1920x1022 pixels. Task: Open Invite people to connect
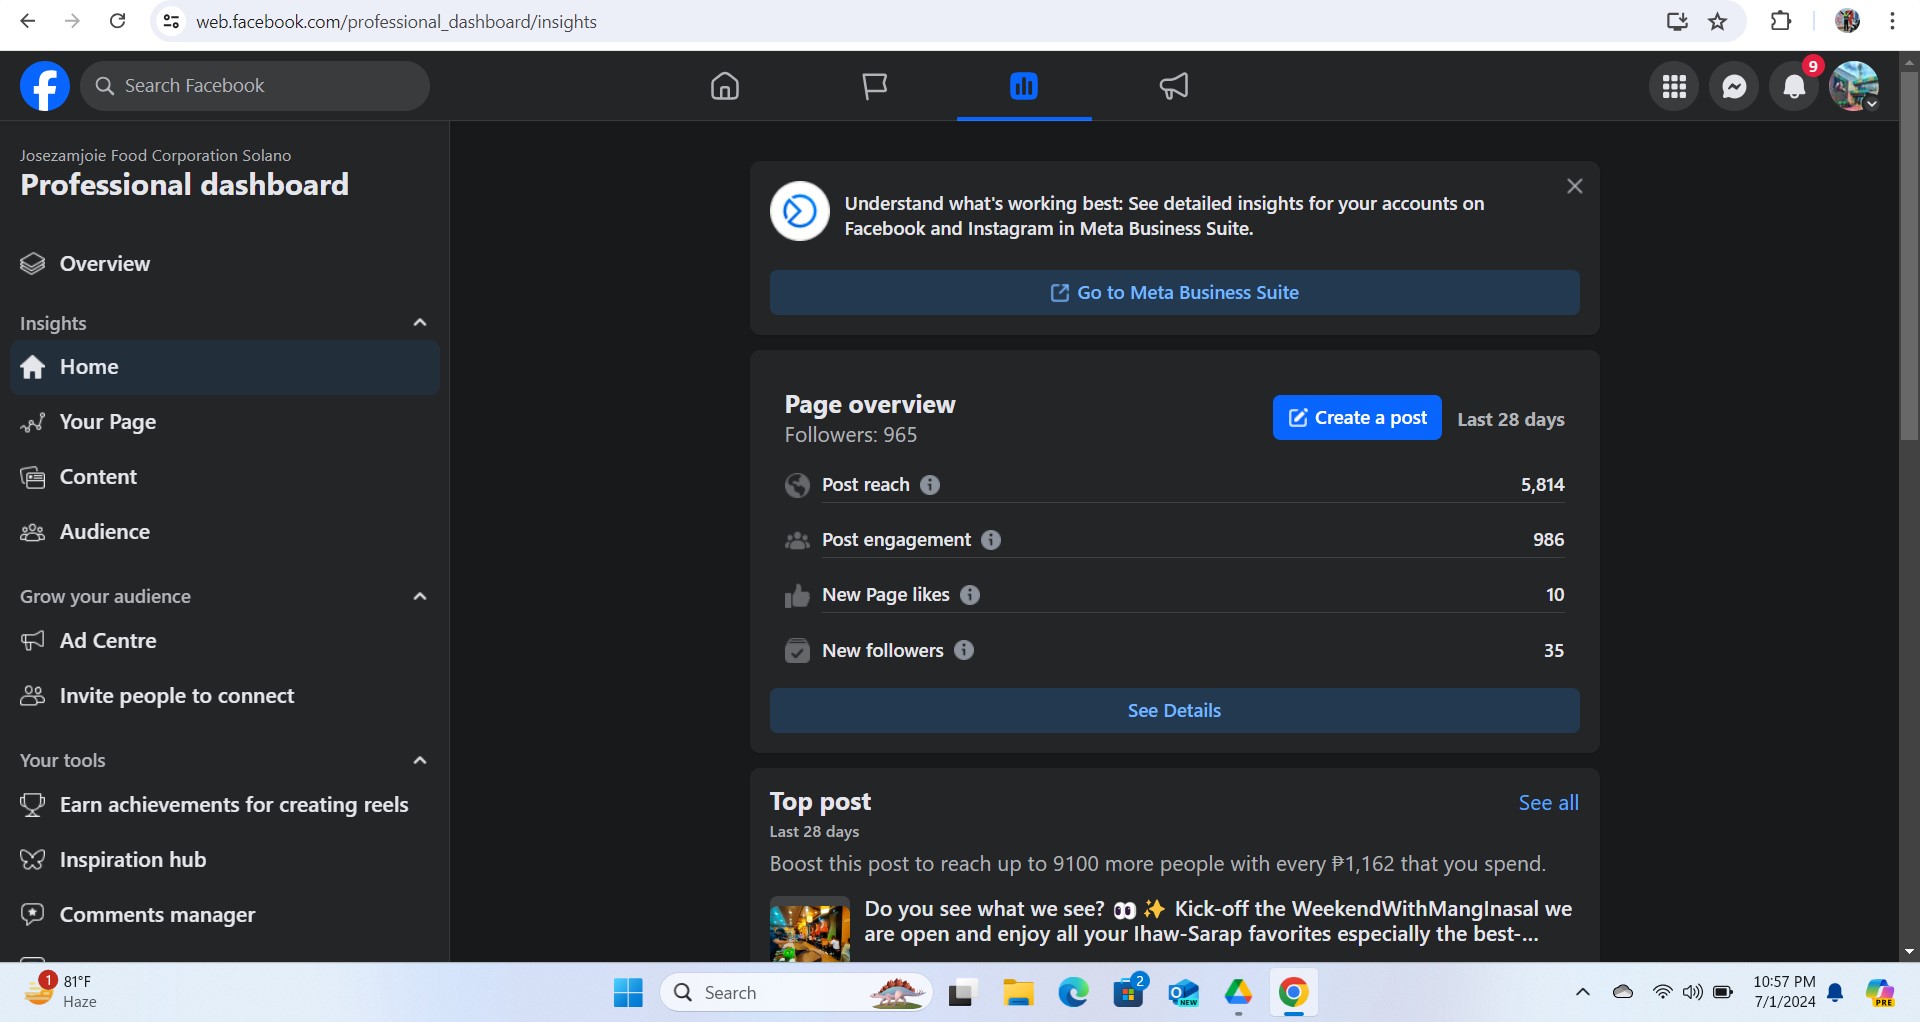225,696
